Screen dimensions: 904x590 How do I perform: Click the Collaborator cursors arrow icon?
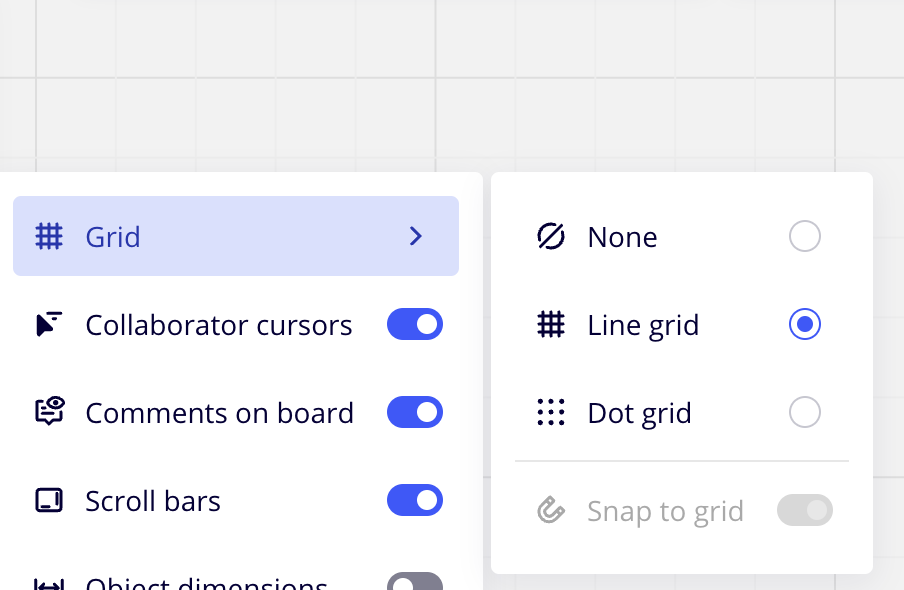pos(49,325)
